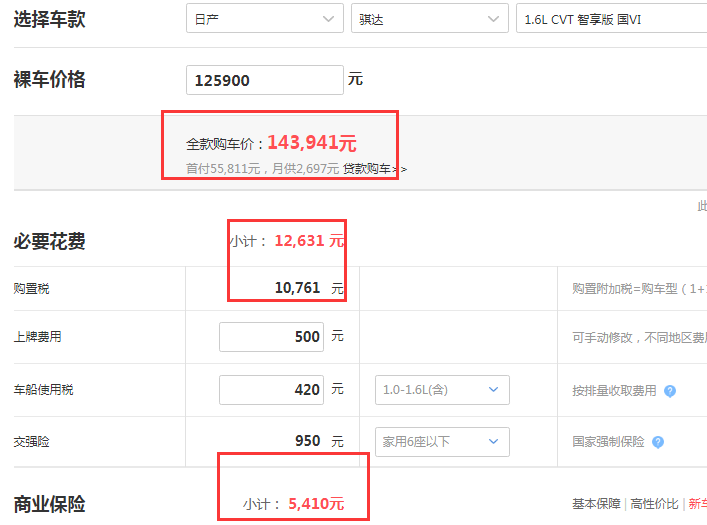The image size is (707, 525).
Task: Click help icon next to 按排量收取费用
Action: tap(670, 391)
